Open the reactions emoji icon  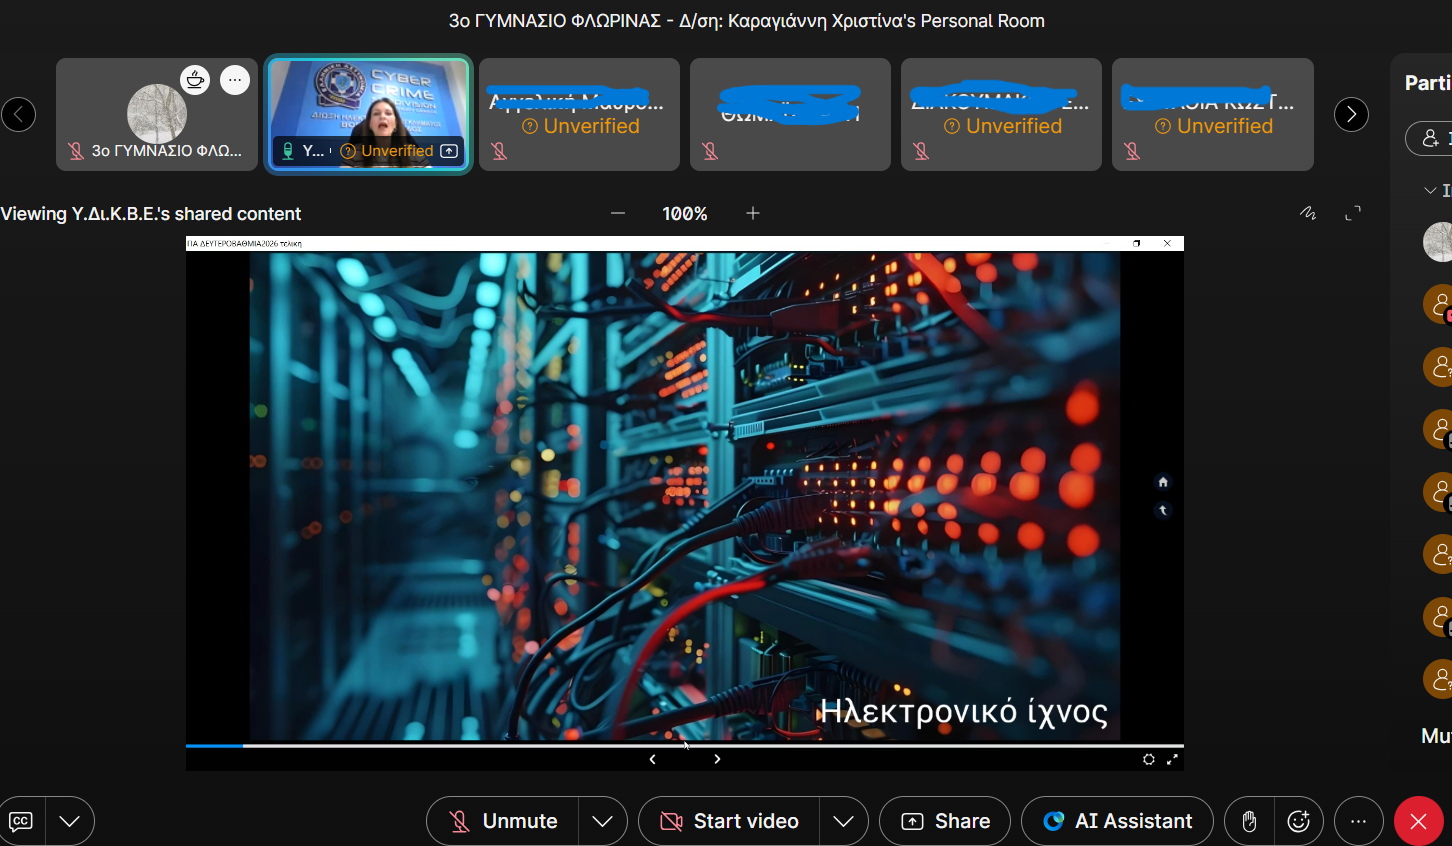pos(1298,821)
